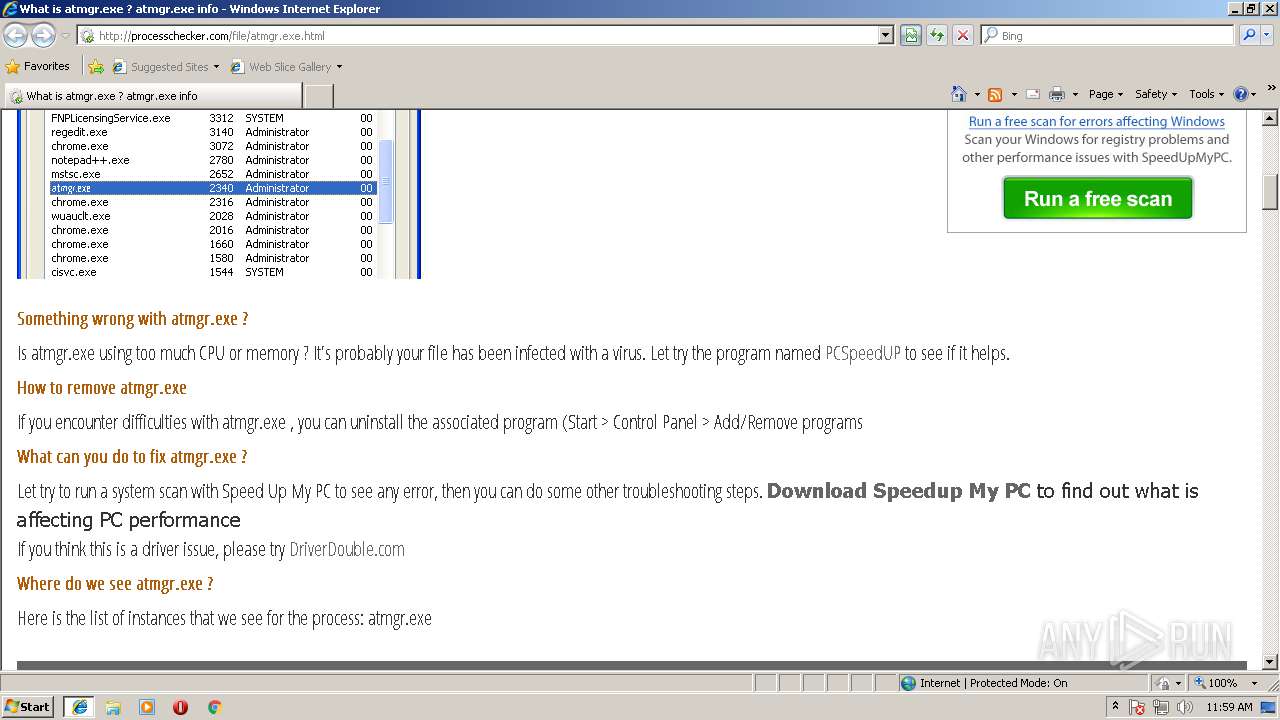The height and width of the screenshot is (720, 1280).
Task: Refresh the page with the green arrows icon
Action: tap(937, 35)
